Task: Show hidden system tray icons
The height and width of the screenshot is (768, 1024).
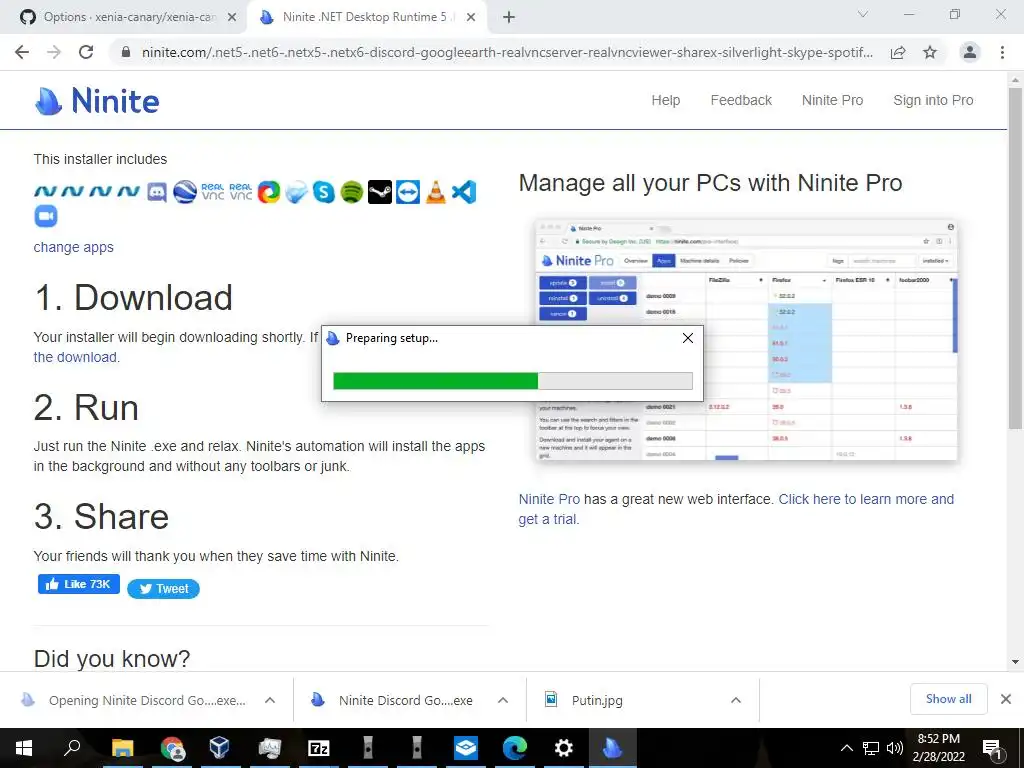Action: pos(846,748)
